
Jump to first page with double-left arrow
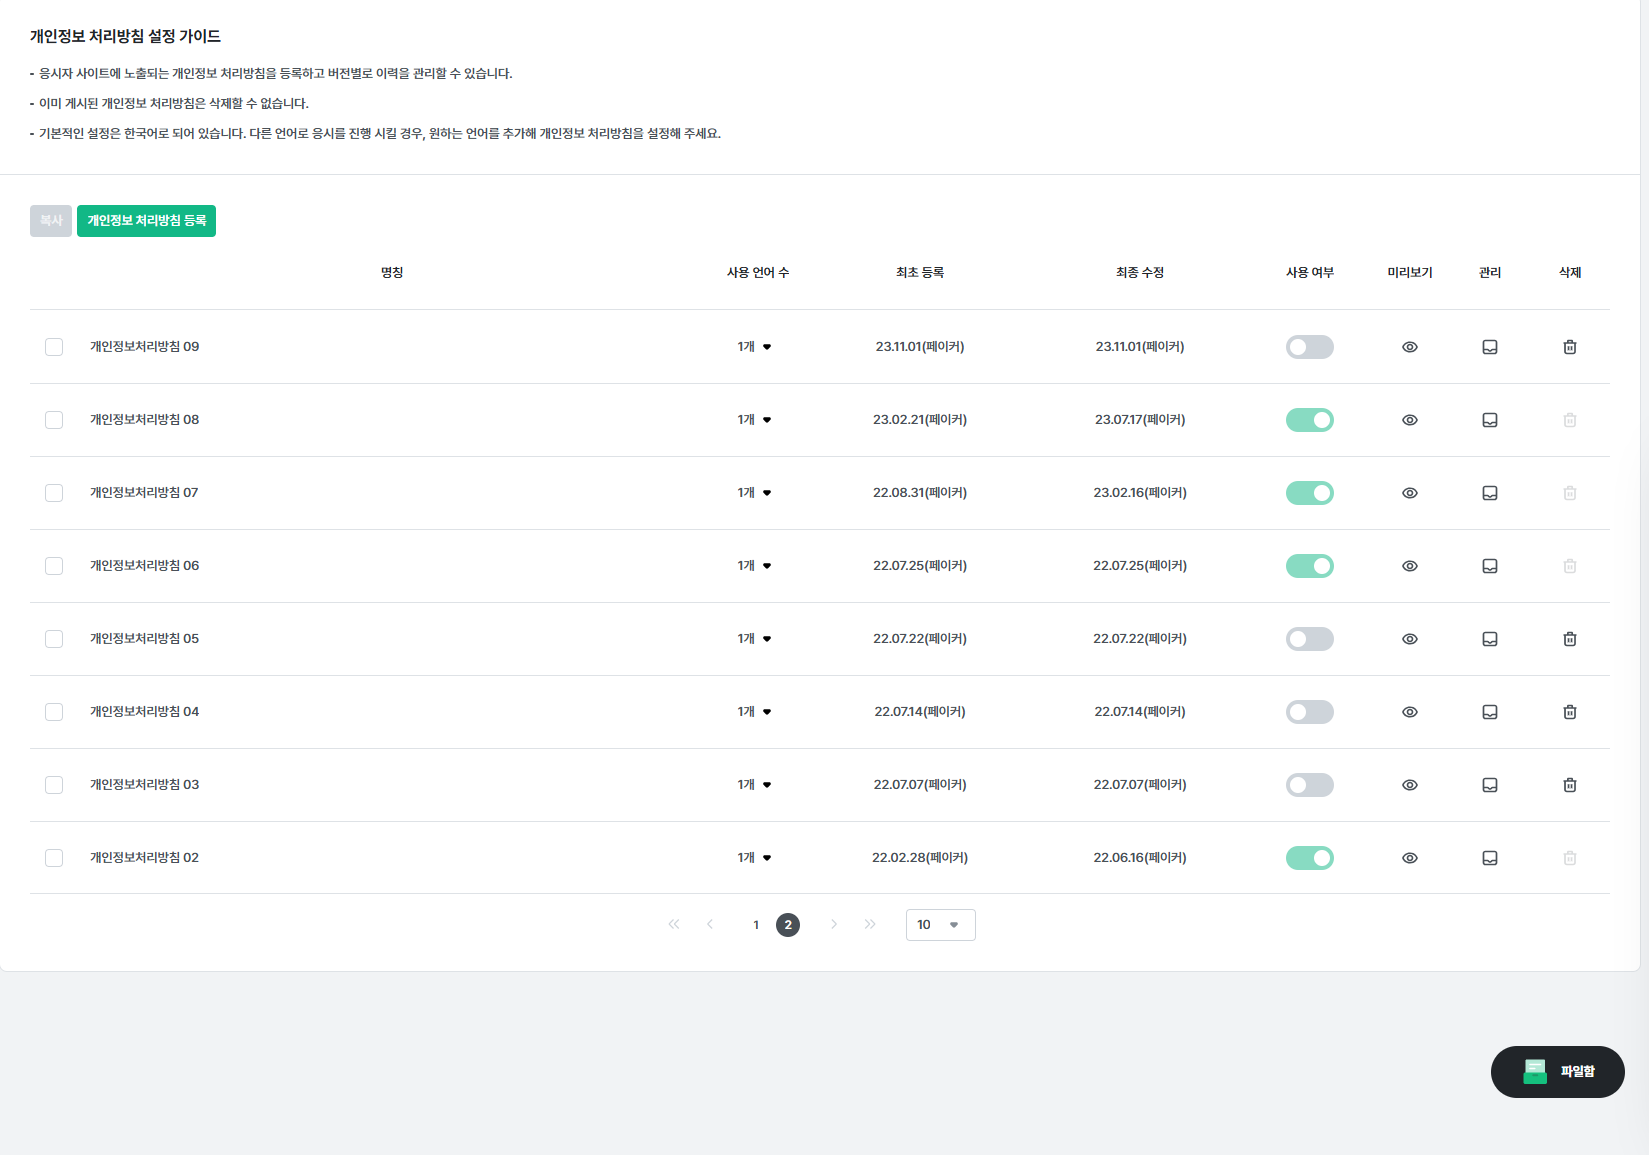point(674,925)
